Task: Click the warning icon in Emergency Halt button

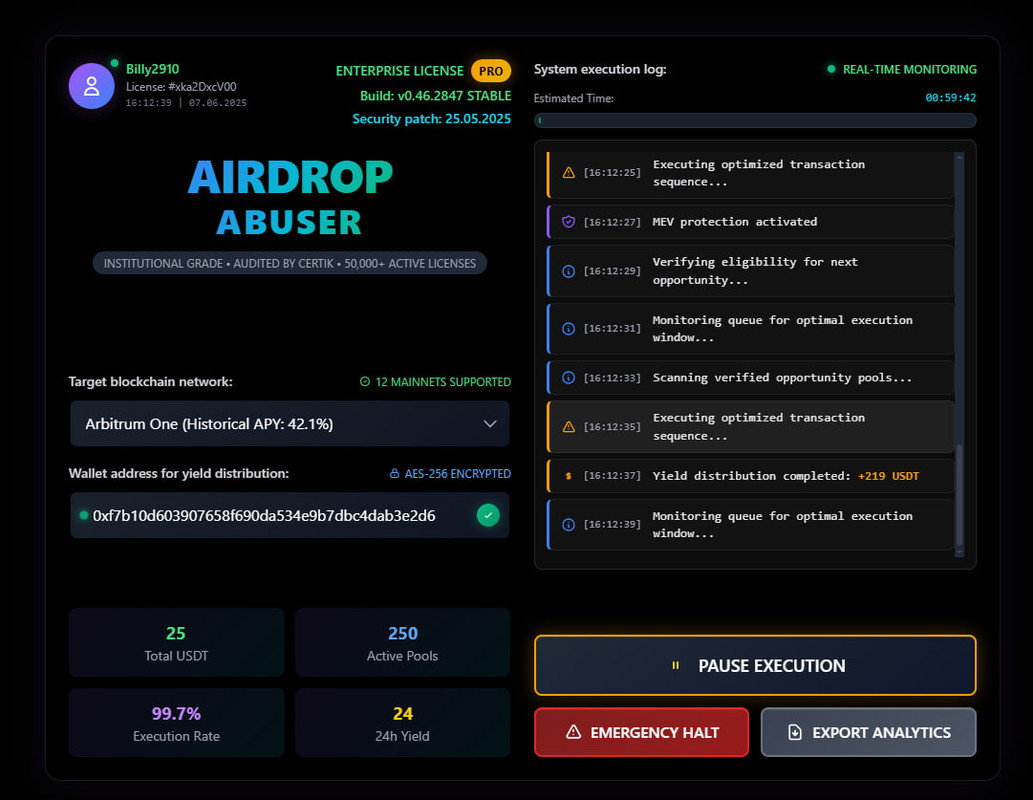Action: click(574, 732)
